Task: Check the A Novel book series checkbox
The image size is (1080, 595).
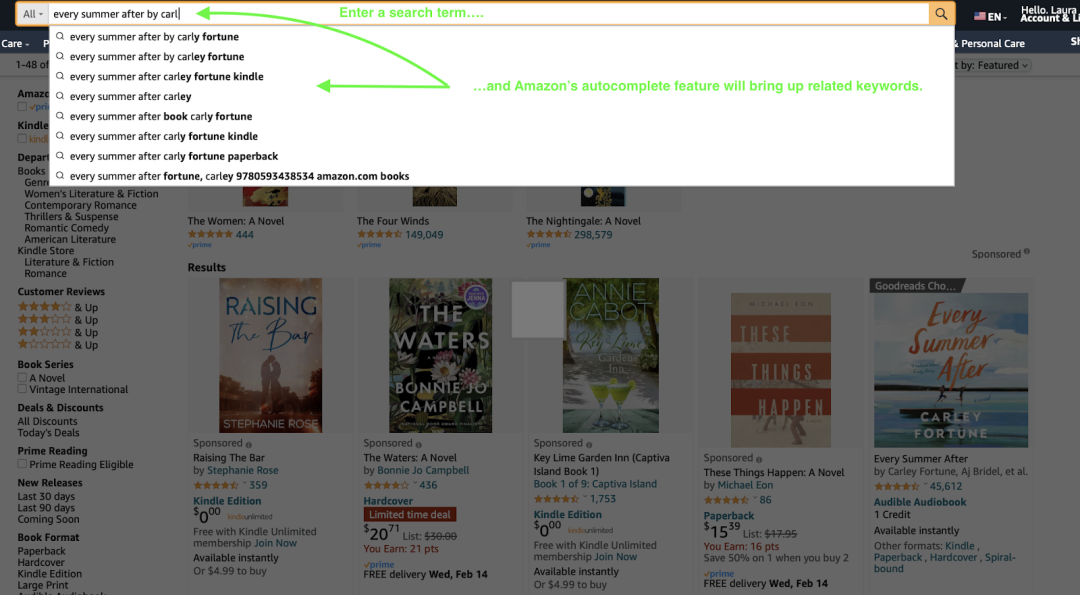Action: (23, 378)
